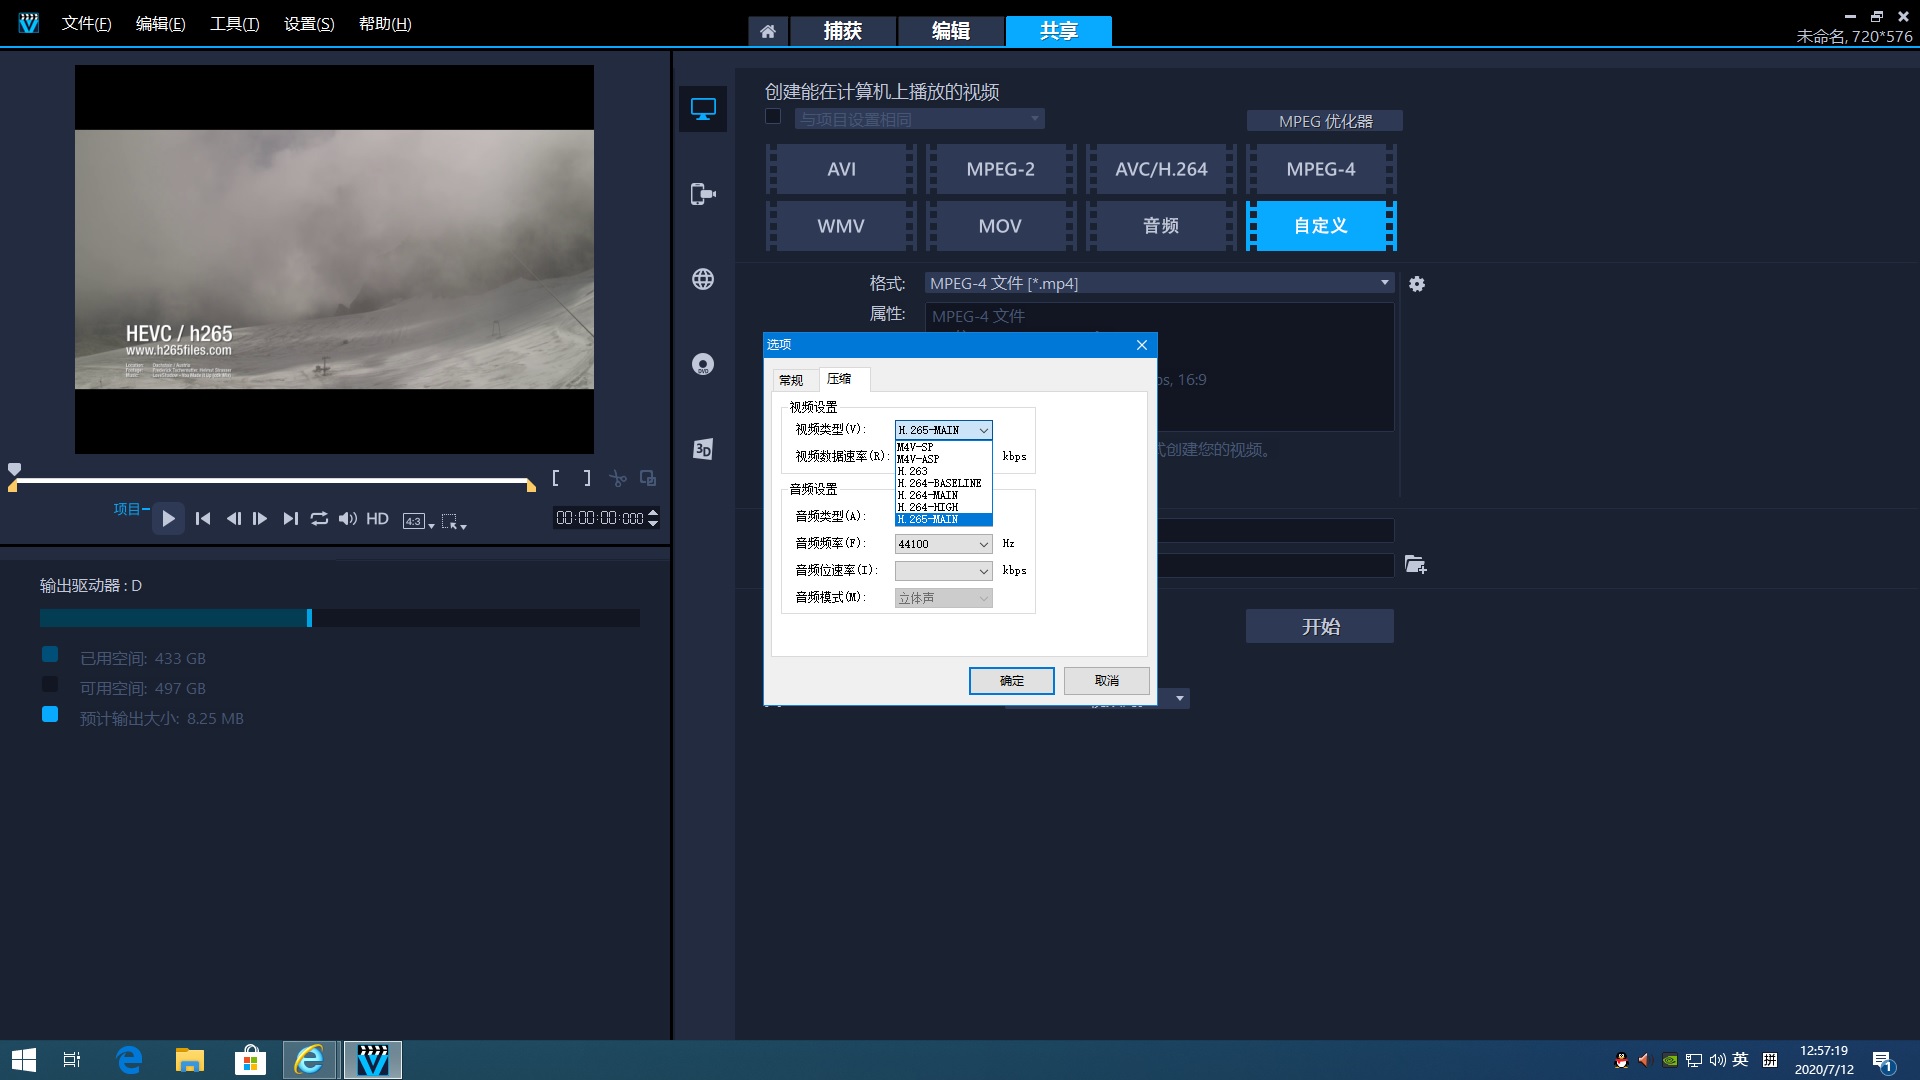This screenshot has width=1920, height=1080.
Task: Click the orange trim-end marker
Action: point(531,486)
